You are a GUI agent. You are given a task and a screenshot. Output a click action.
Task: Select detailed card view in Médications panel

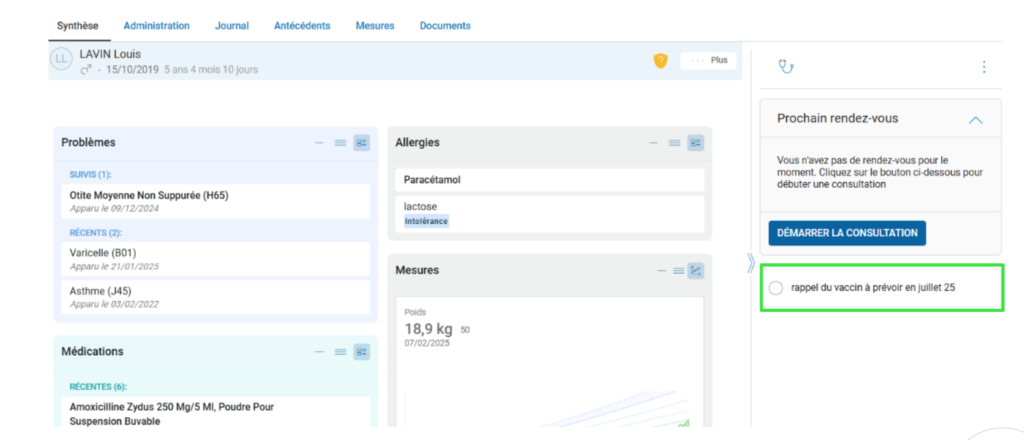pyautogui.click(x=361, y=352)
